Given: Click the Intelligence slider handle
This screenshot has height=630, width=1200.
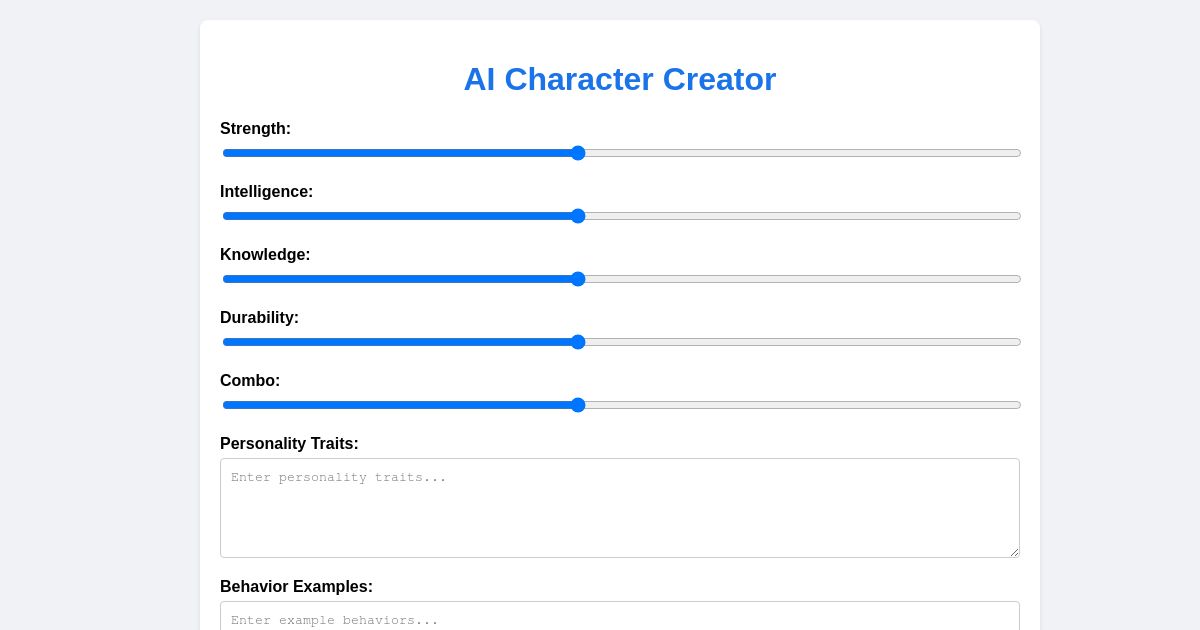Looking at the screenshot, I should (578, 216).
